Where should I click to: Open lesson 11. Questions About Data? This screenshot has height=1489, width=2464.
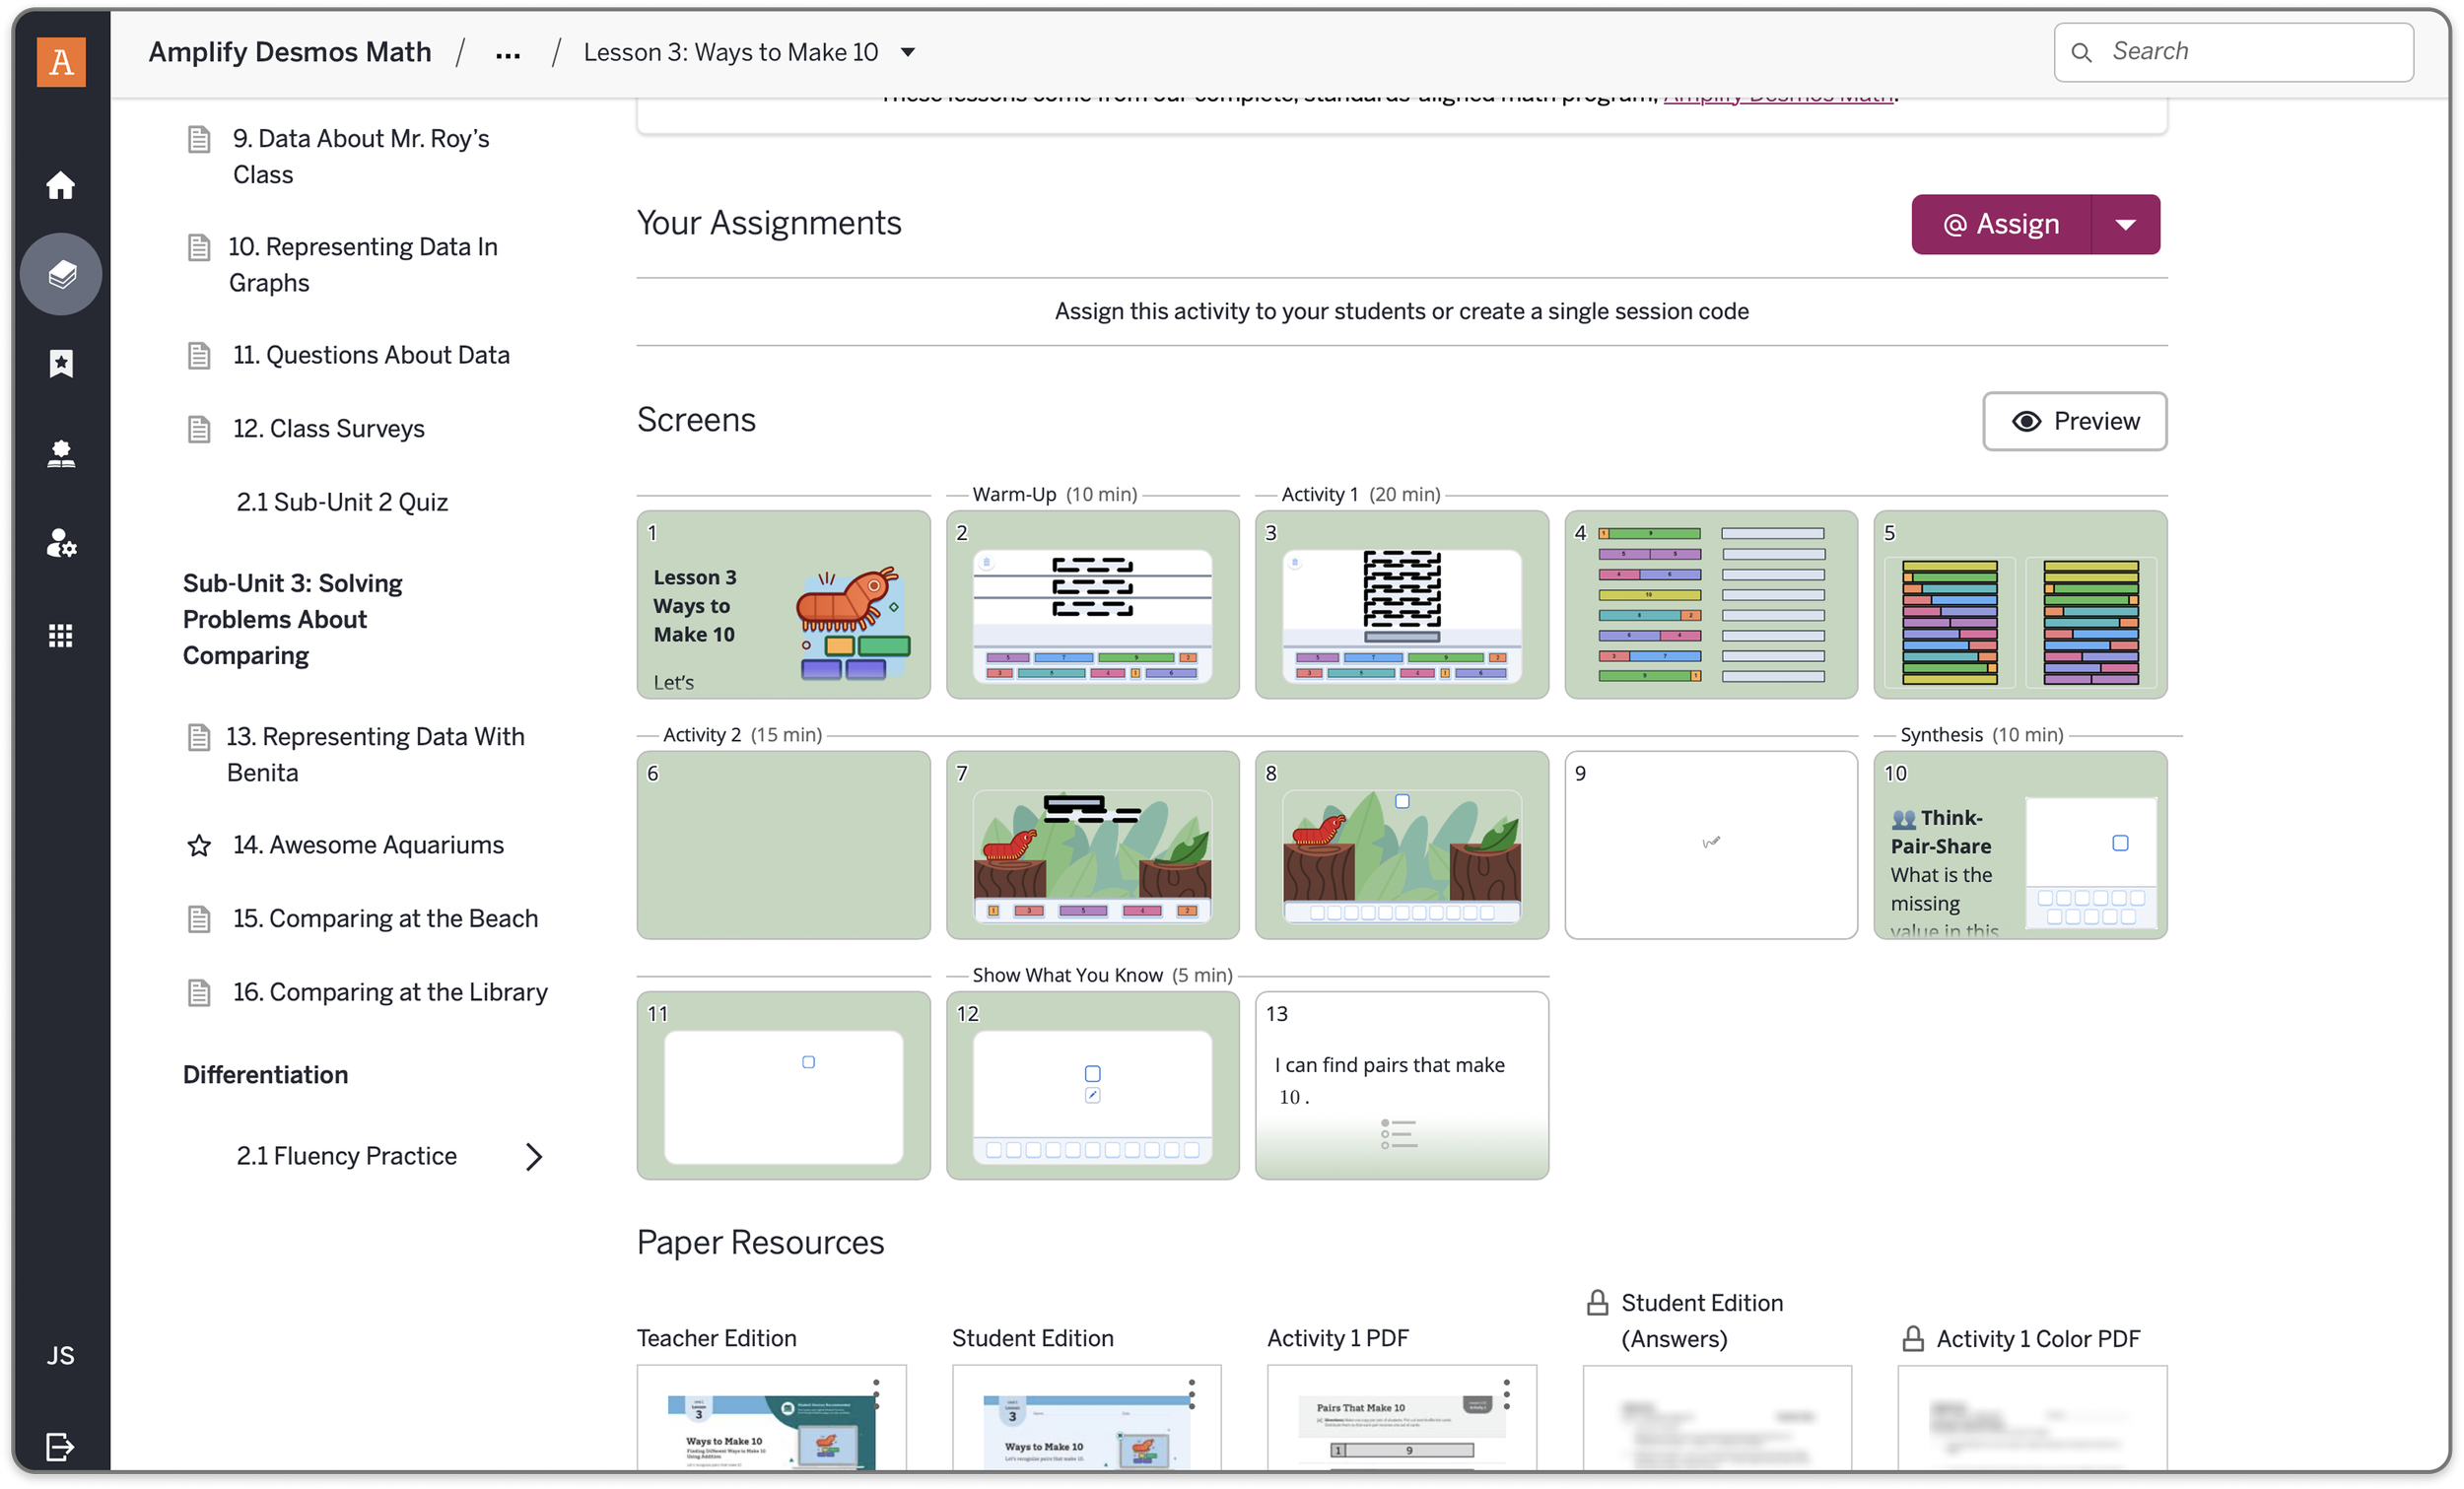371,356
